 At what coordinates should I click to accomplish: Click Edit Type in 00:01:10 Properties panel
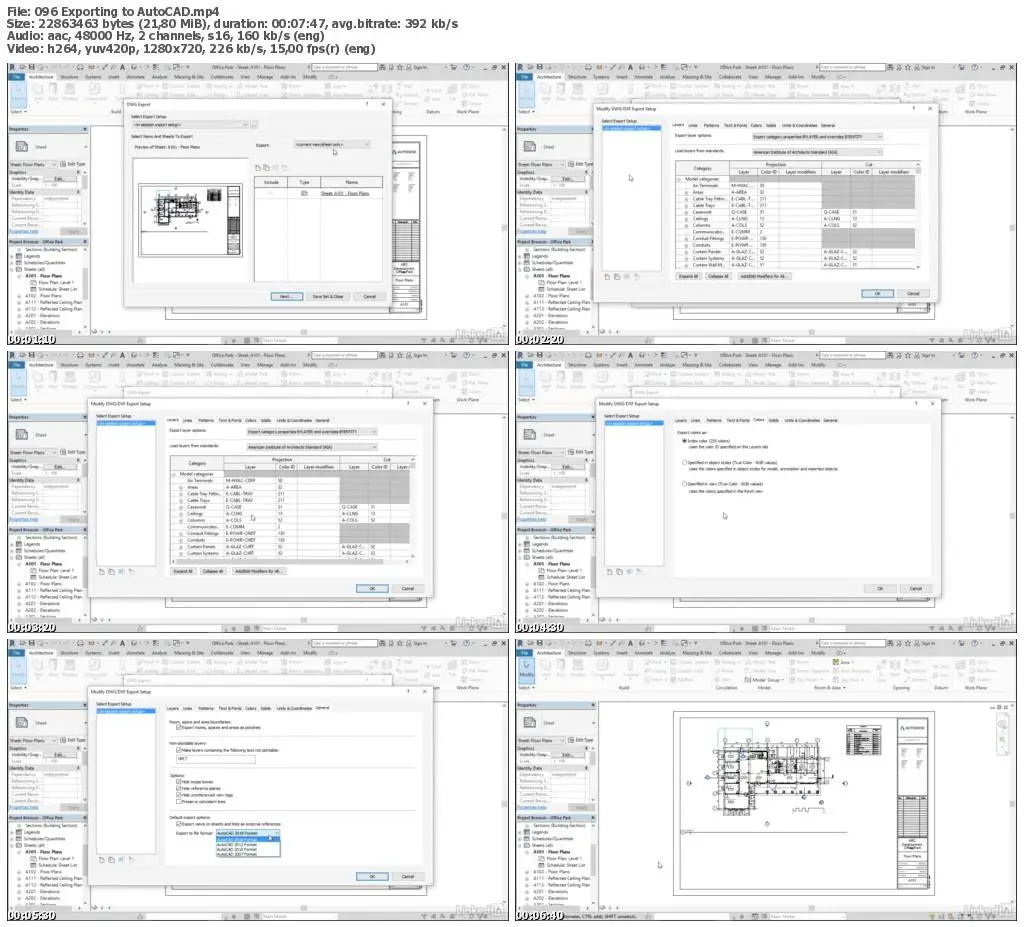click(73, 164)
